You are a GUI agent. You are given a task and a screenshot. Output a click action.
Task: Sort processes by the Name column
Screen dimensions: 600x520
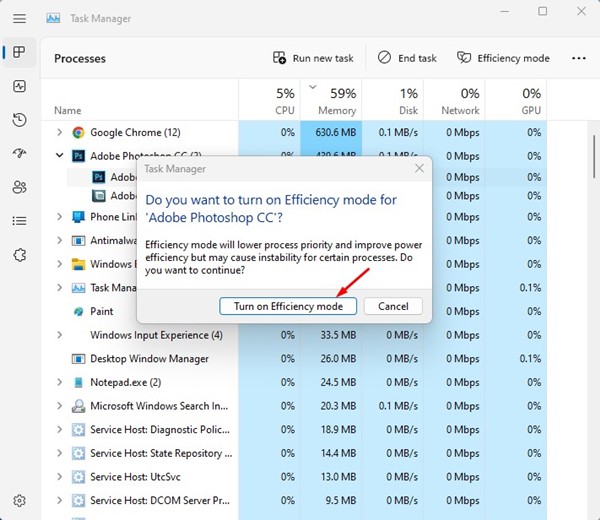(x=140, y=100)
